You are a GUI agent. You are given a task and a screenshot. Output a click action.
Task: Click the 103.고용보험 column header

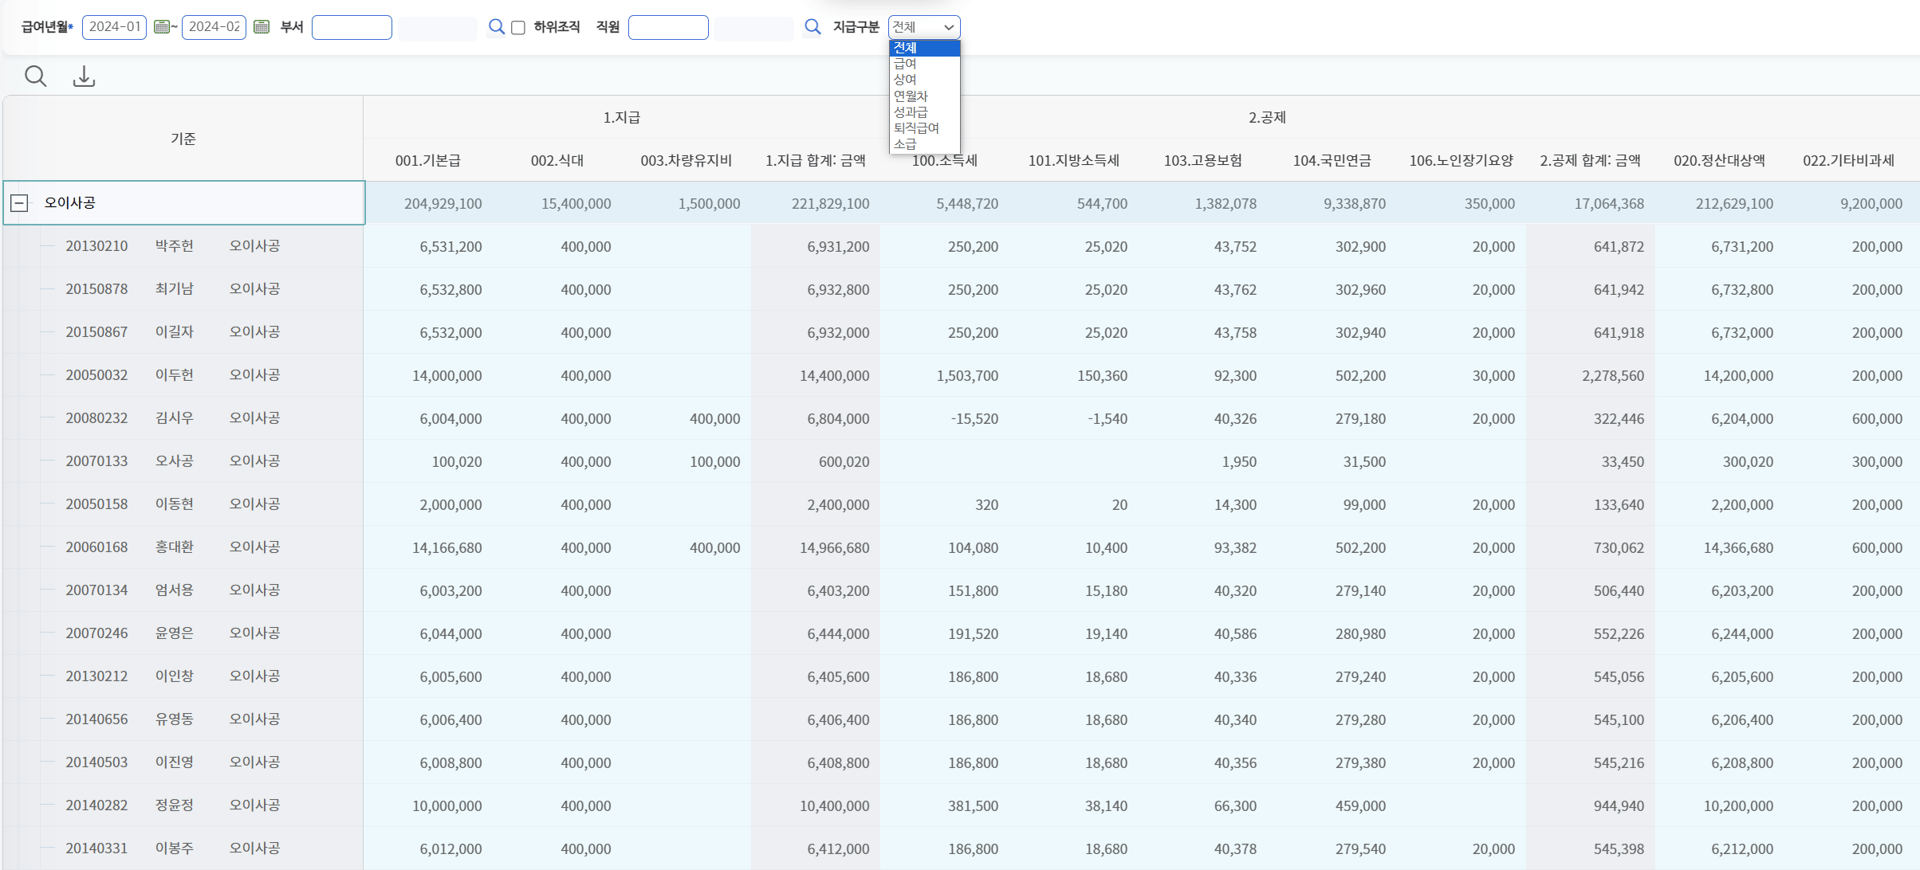[x=1203, y=160]
